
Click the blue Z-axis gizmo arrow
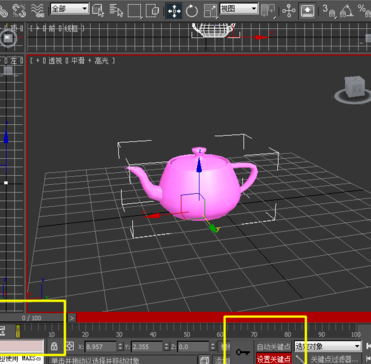coord(199,165)
